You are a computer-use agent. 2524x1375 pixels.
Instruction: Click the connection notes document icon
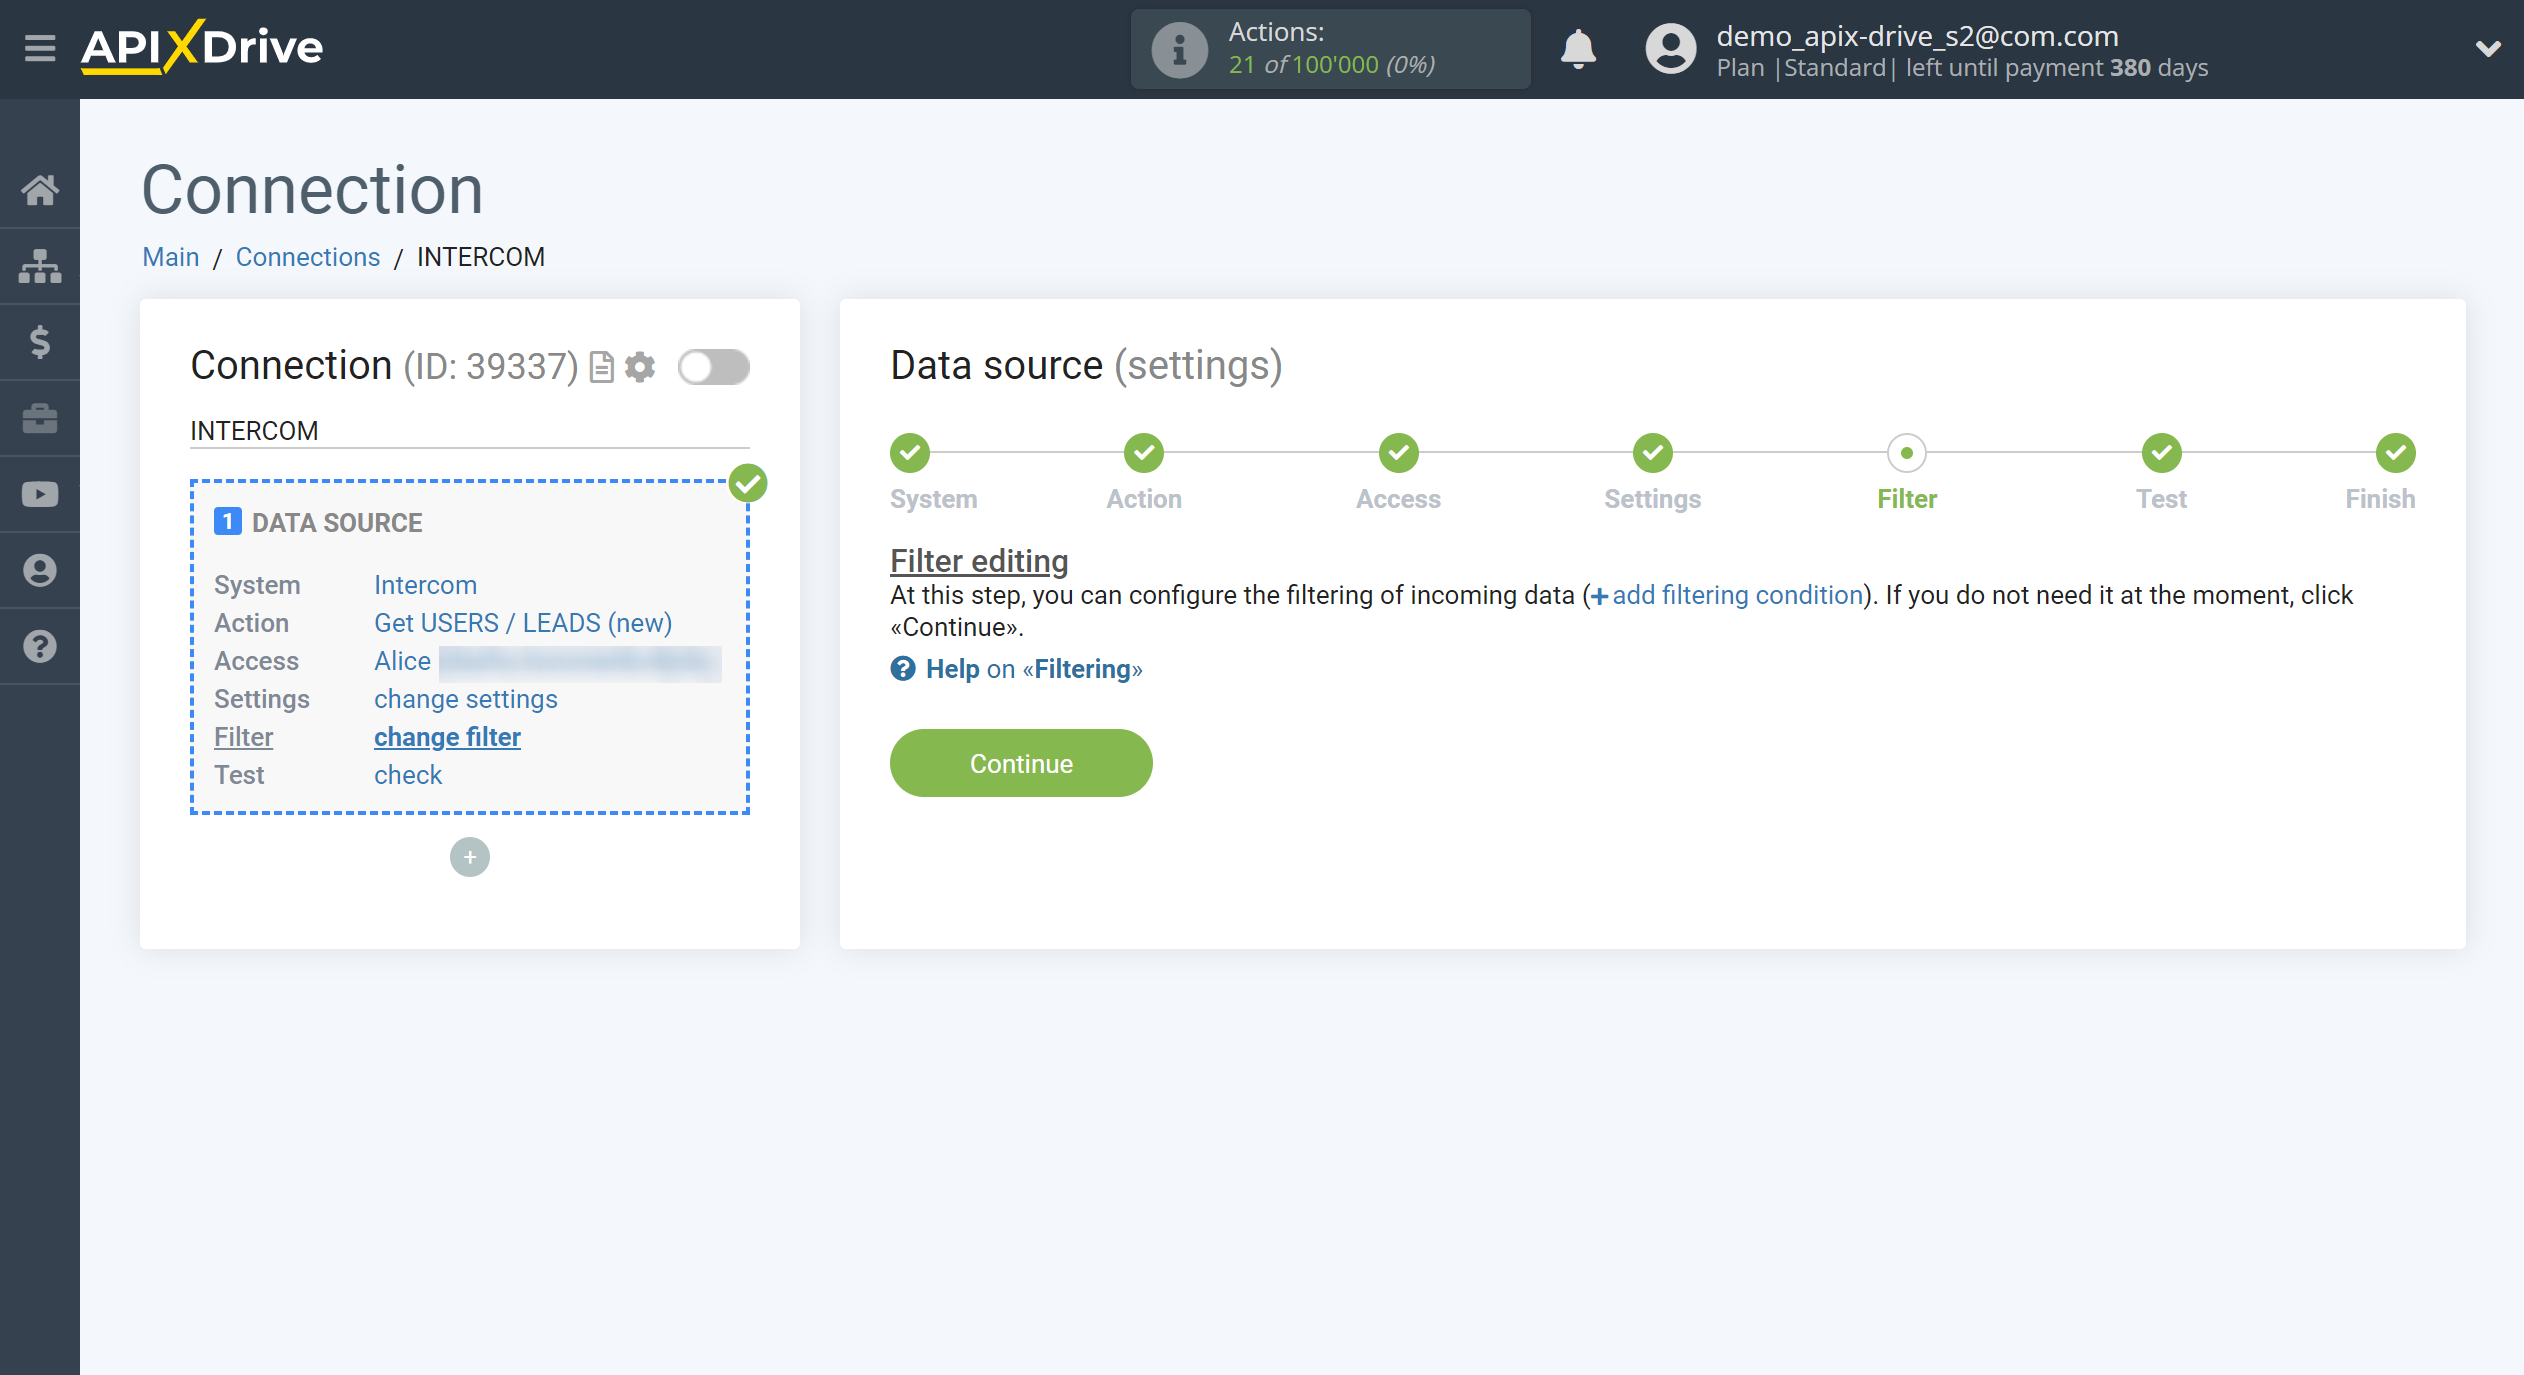(601, 367)
